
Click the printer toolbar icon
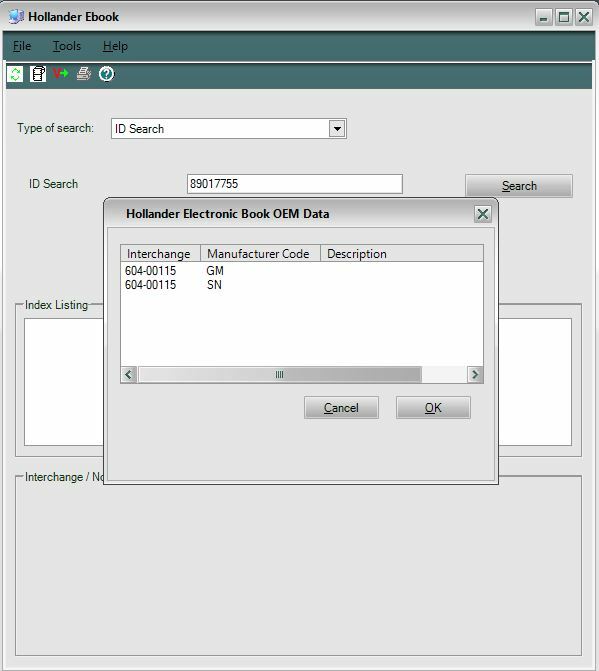click(84, 74)
